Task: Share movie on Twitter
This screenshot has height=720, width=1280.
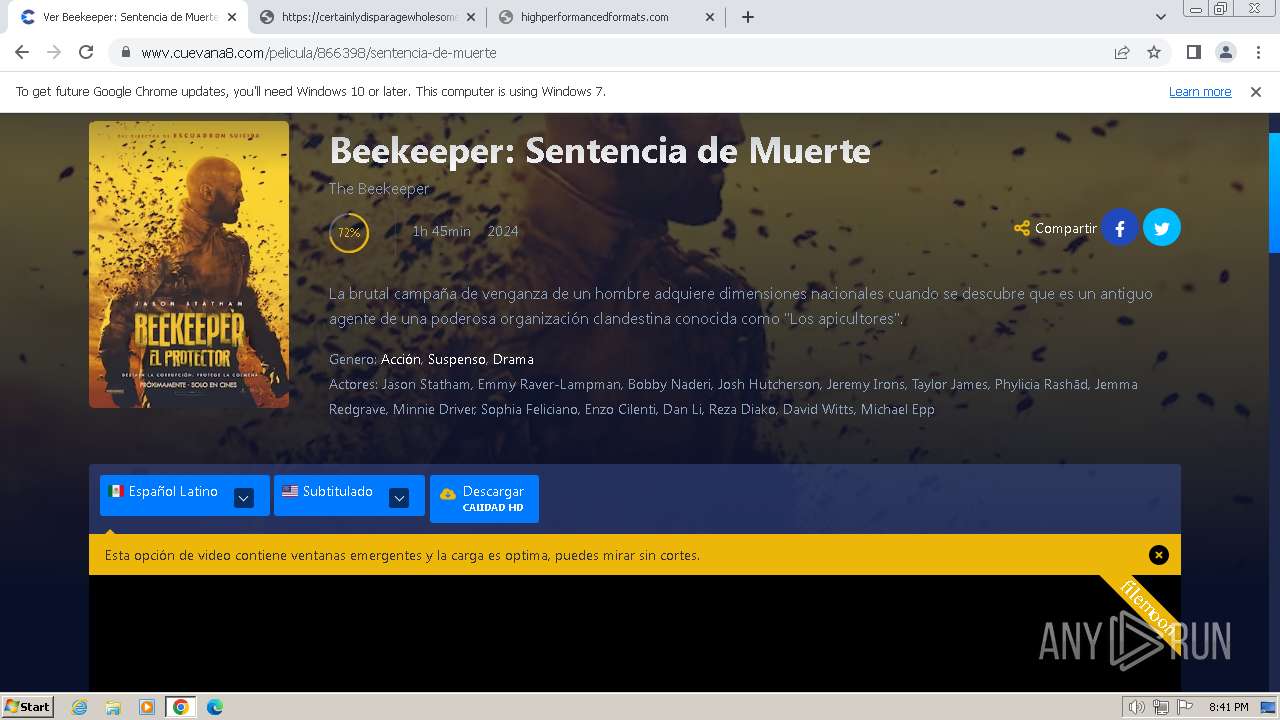Action: click(1162, 228)
